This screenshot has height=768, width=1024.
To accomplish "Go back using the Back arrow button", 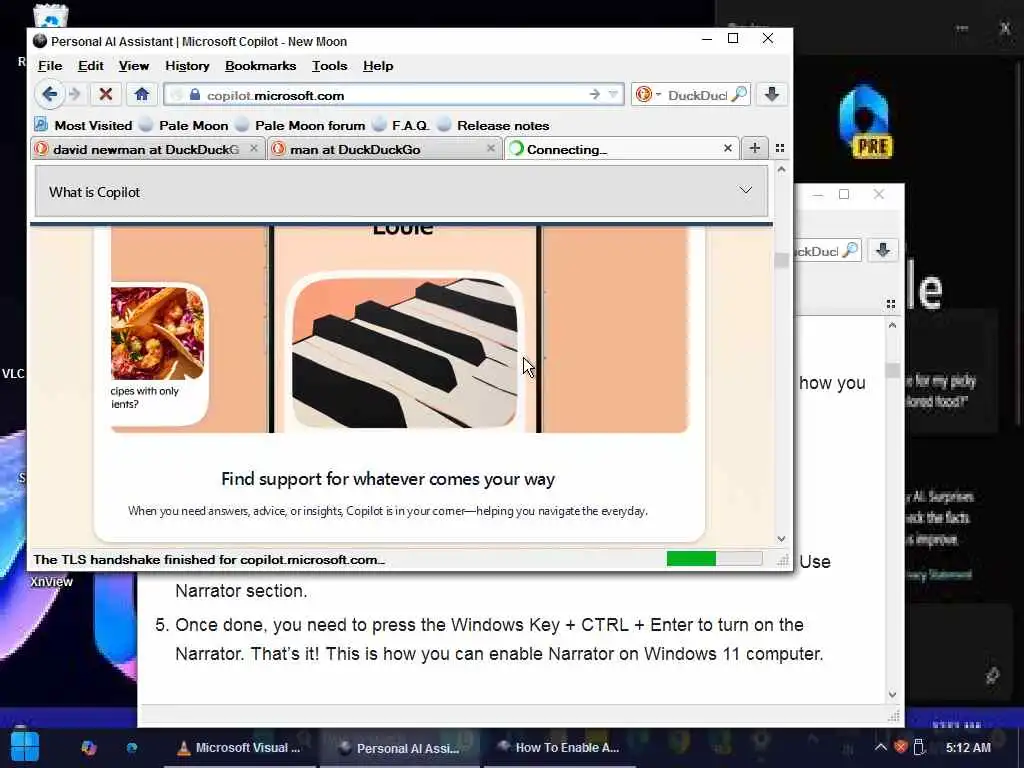I will 50,95.
